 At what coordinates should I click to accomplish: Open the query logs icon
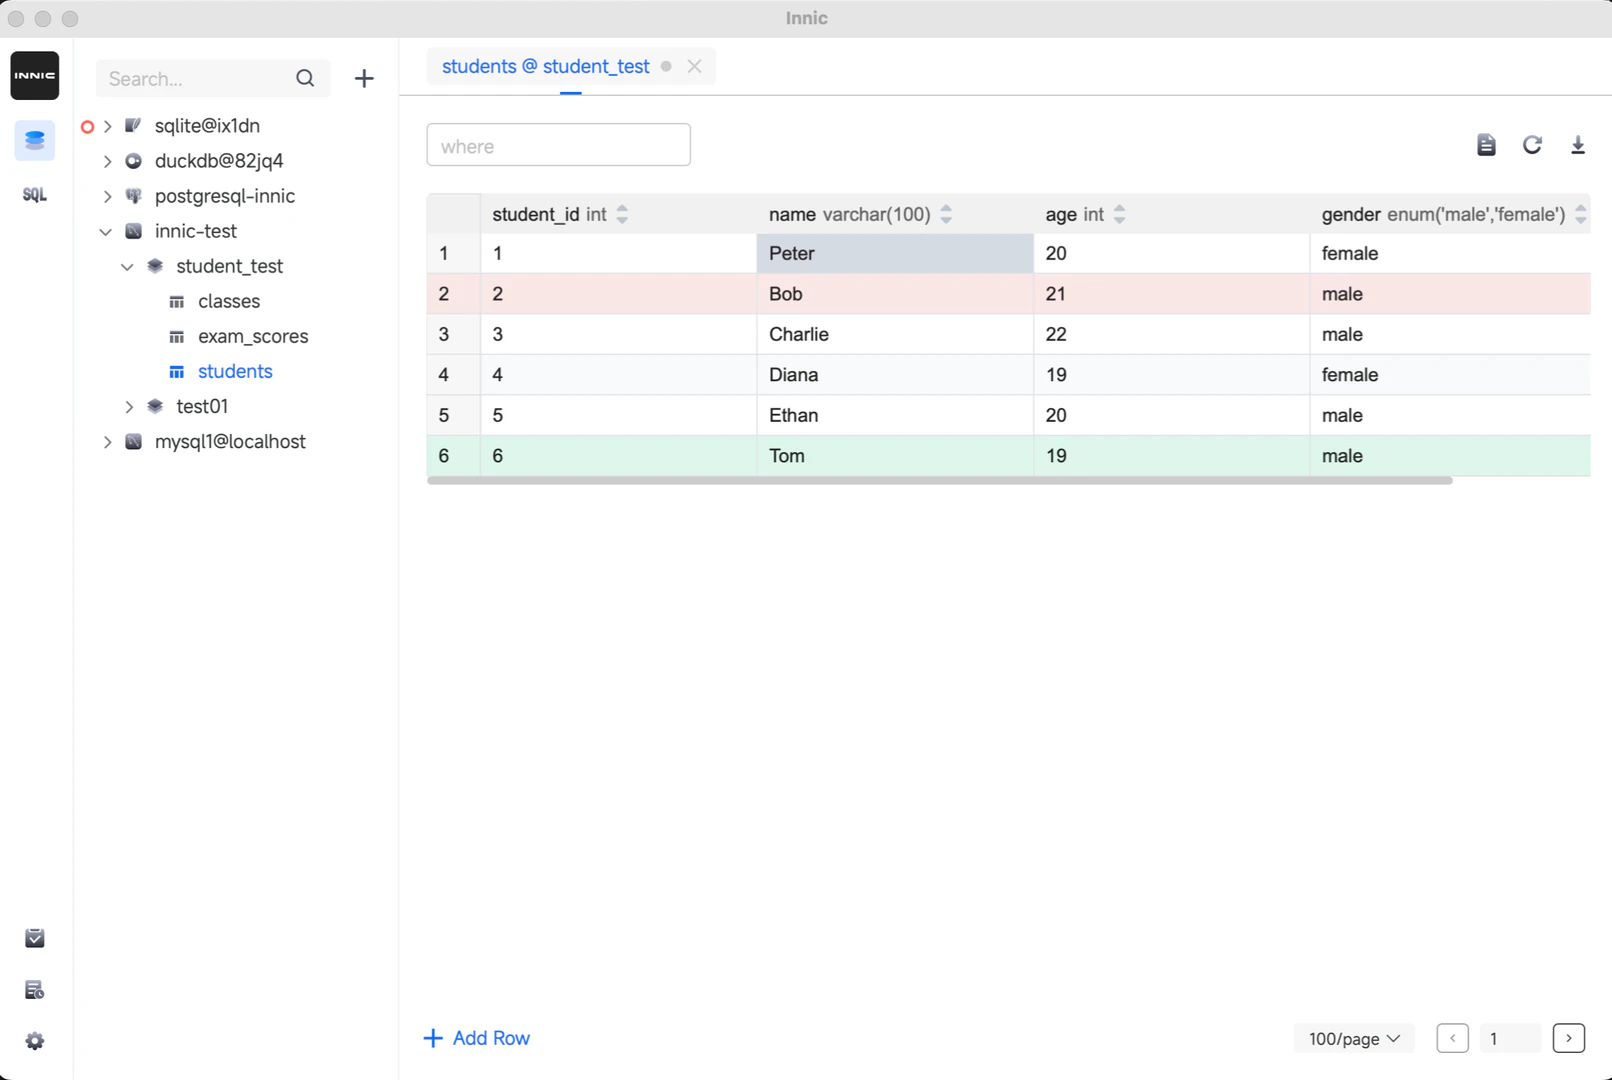[34, 989]
